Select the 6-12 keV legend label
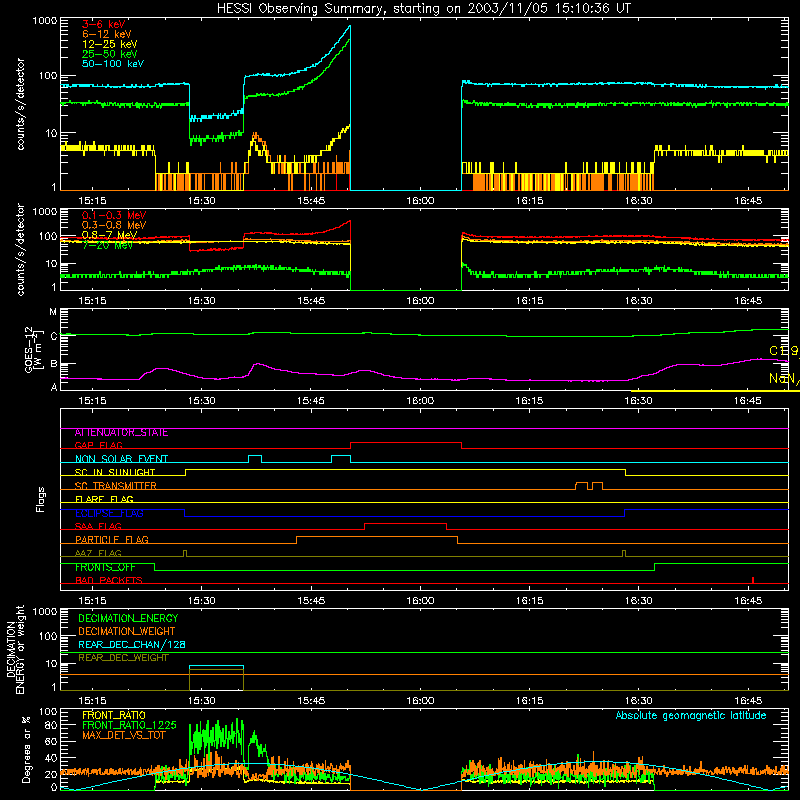This screenshot has height=800, width=800. click(x=107, y=34)
